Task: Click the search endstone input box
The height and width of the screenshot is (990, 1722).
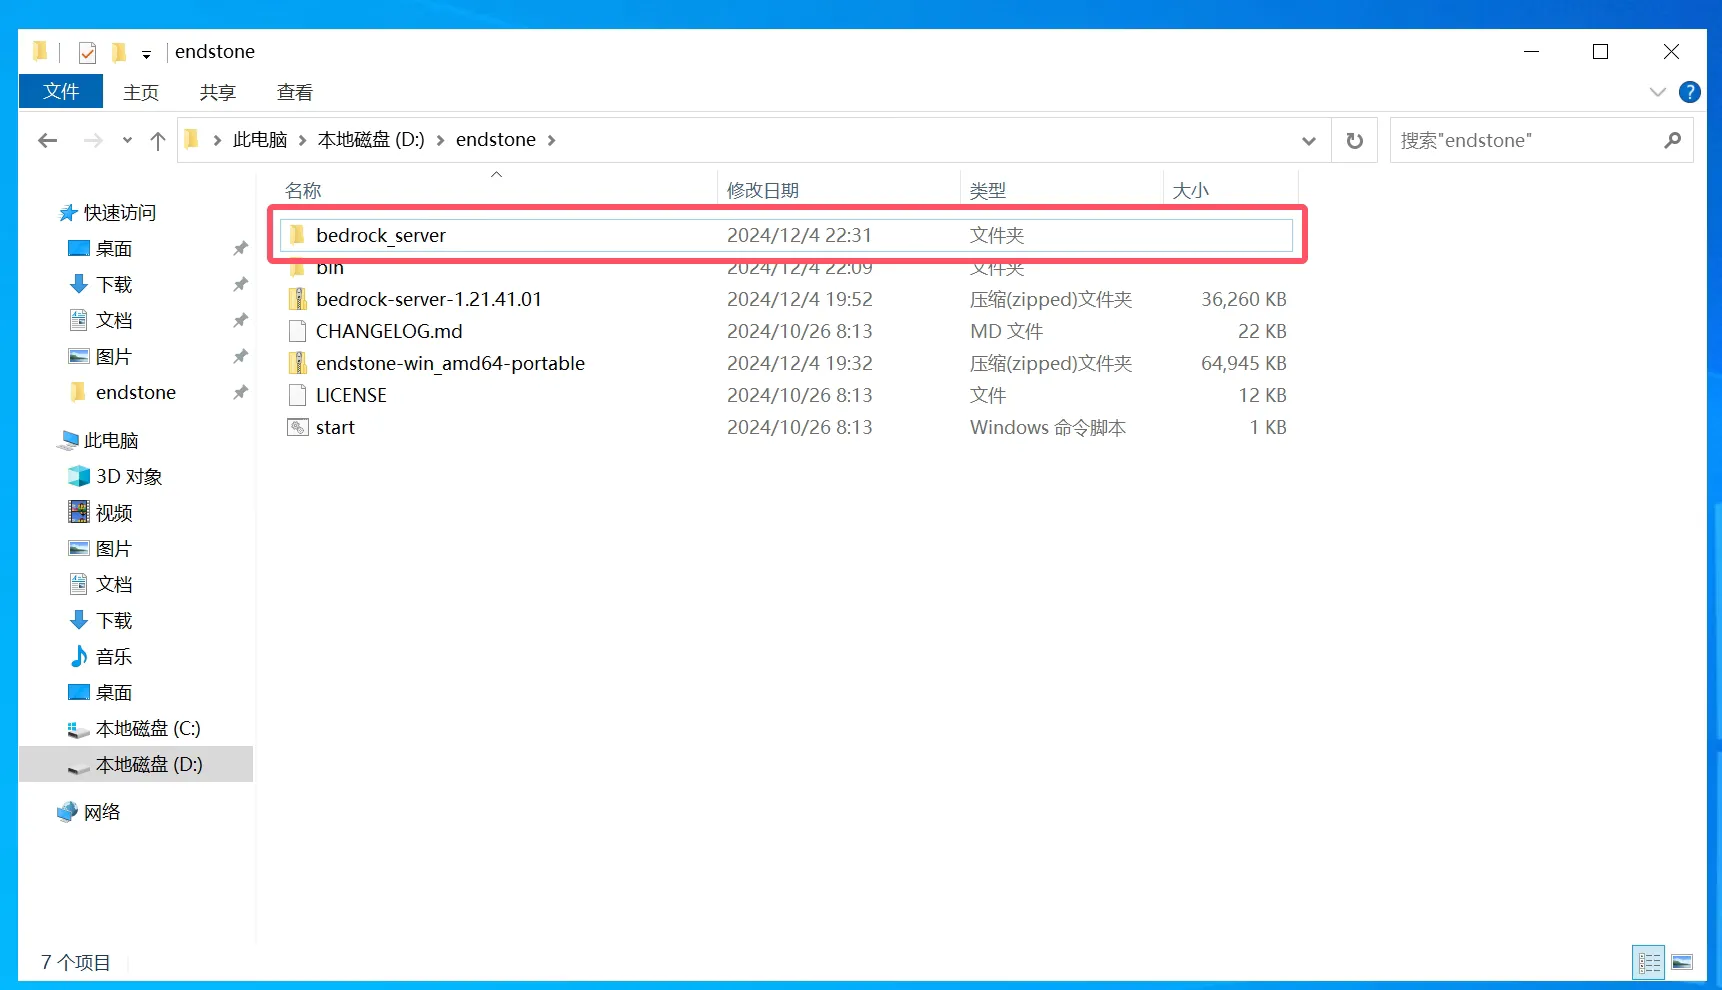Action: tap(1520, 141)
